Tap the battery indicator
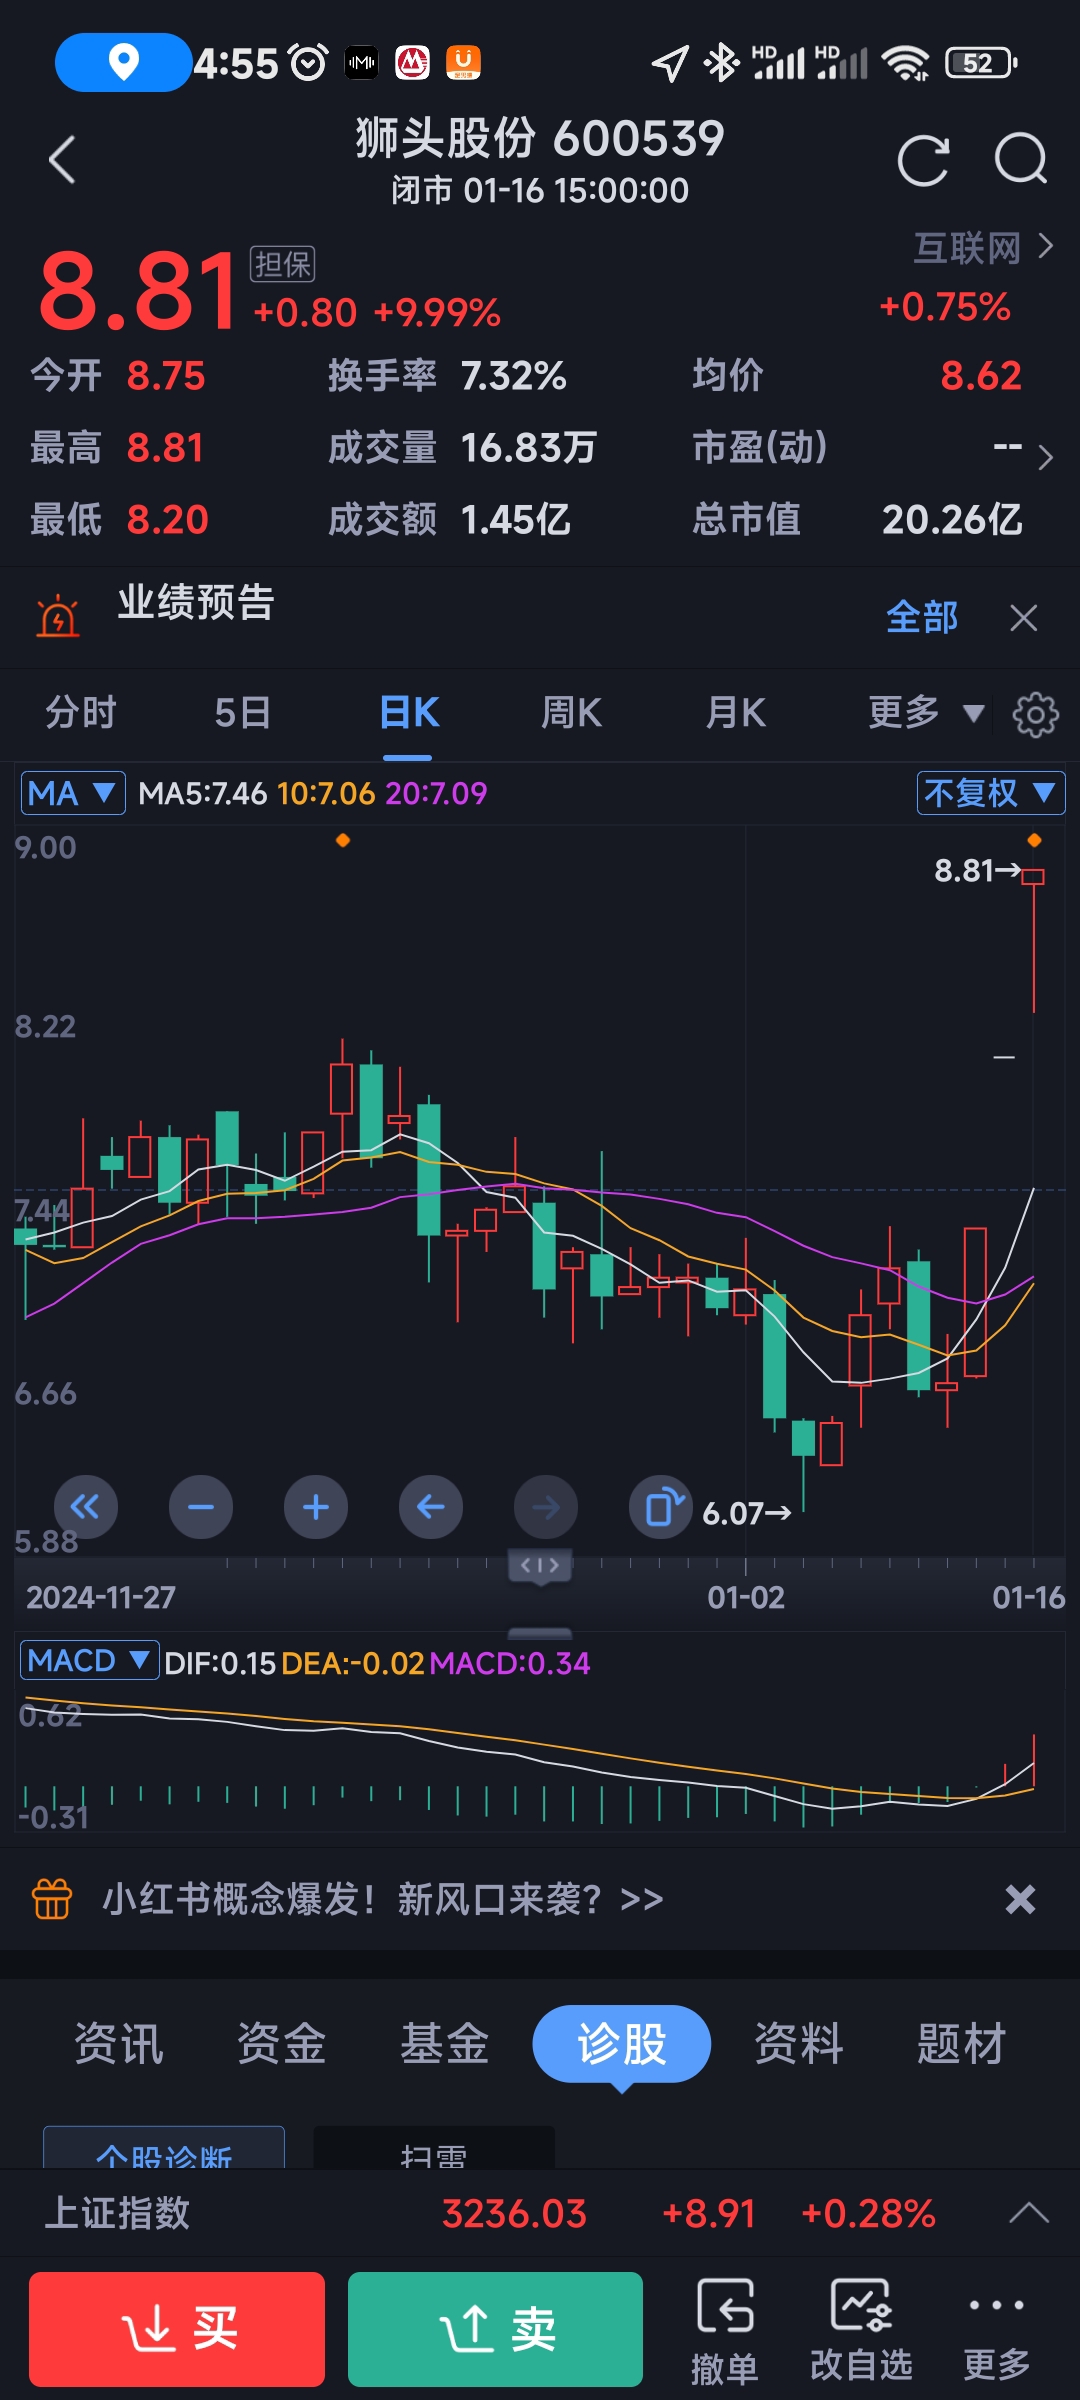 (x=981, y=63)
